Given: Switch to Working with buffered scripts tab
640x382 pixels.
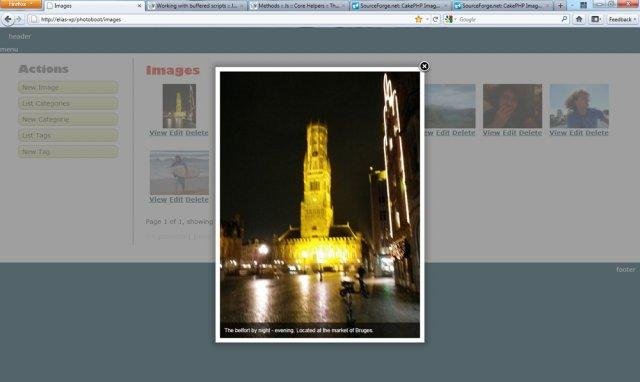Looking at the screenshot, I should coord(196,6).
